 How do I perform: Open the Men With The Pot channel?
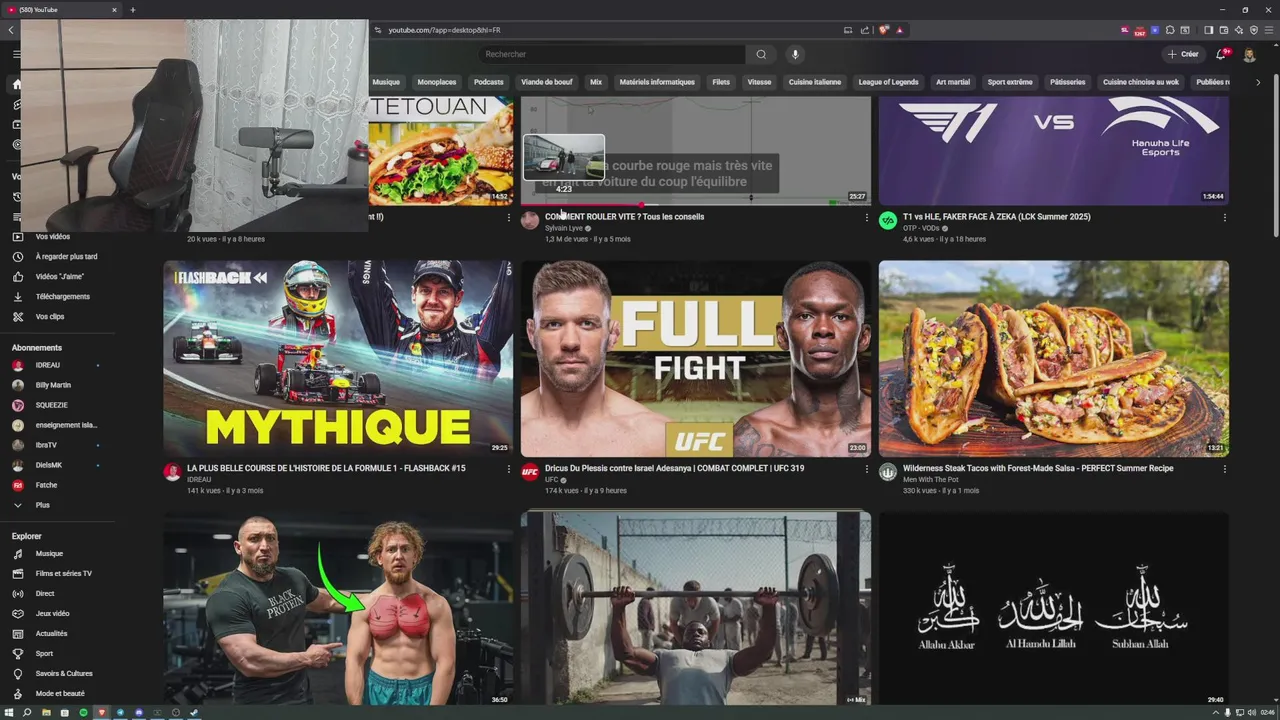coord(930,480)
